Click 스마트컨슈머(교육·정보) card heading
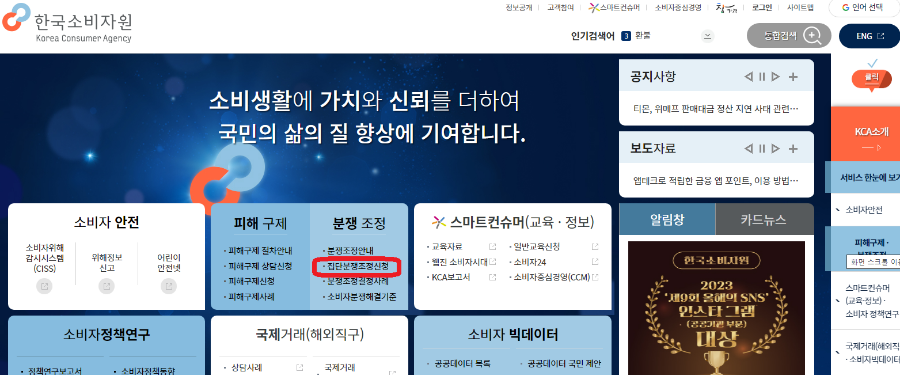 pos(513,222)
